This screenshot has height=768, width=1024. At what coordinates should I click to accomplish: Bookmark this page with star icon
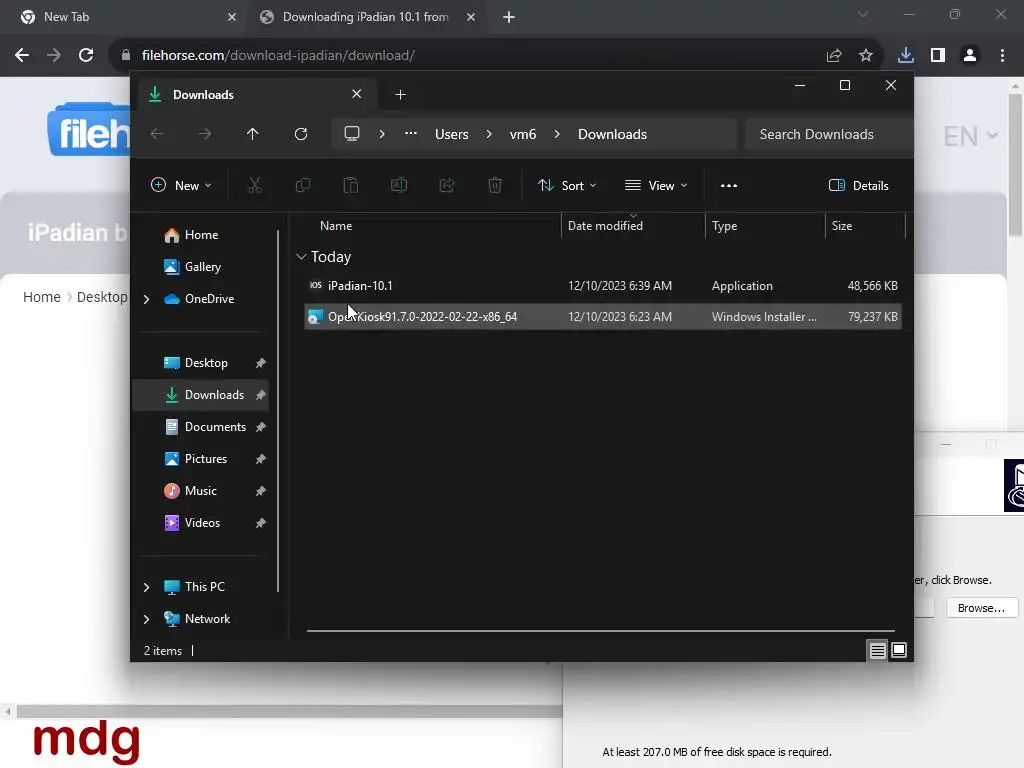866,56
